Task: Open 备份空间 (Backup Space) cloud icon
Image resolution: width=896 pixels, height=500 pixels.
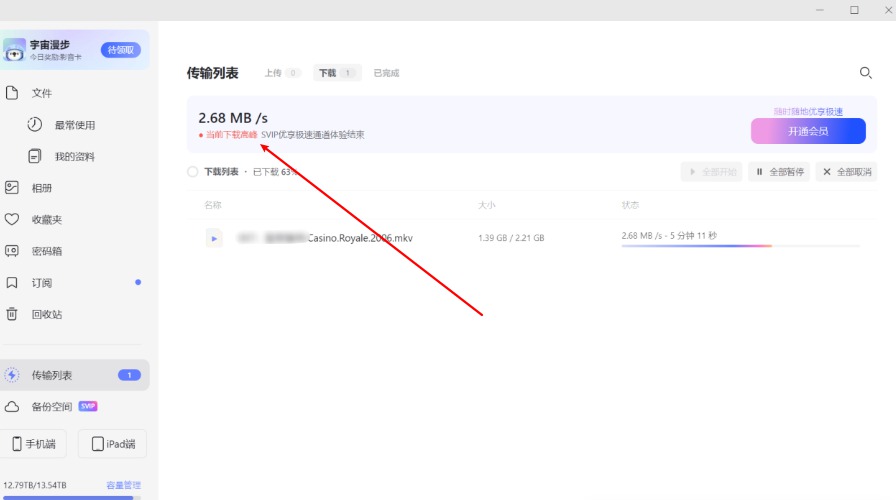Action: (12, 407)
